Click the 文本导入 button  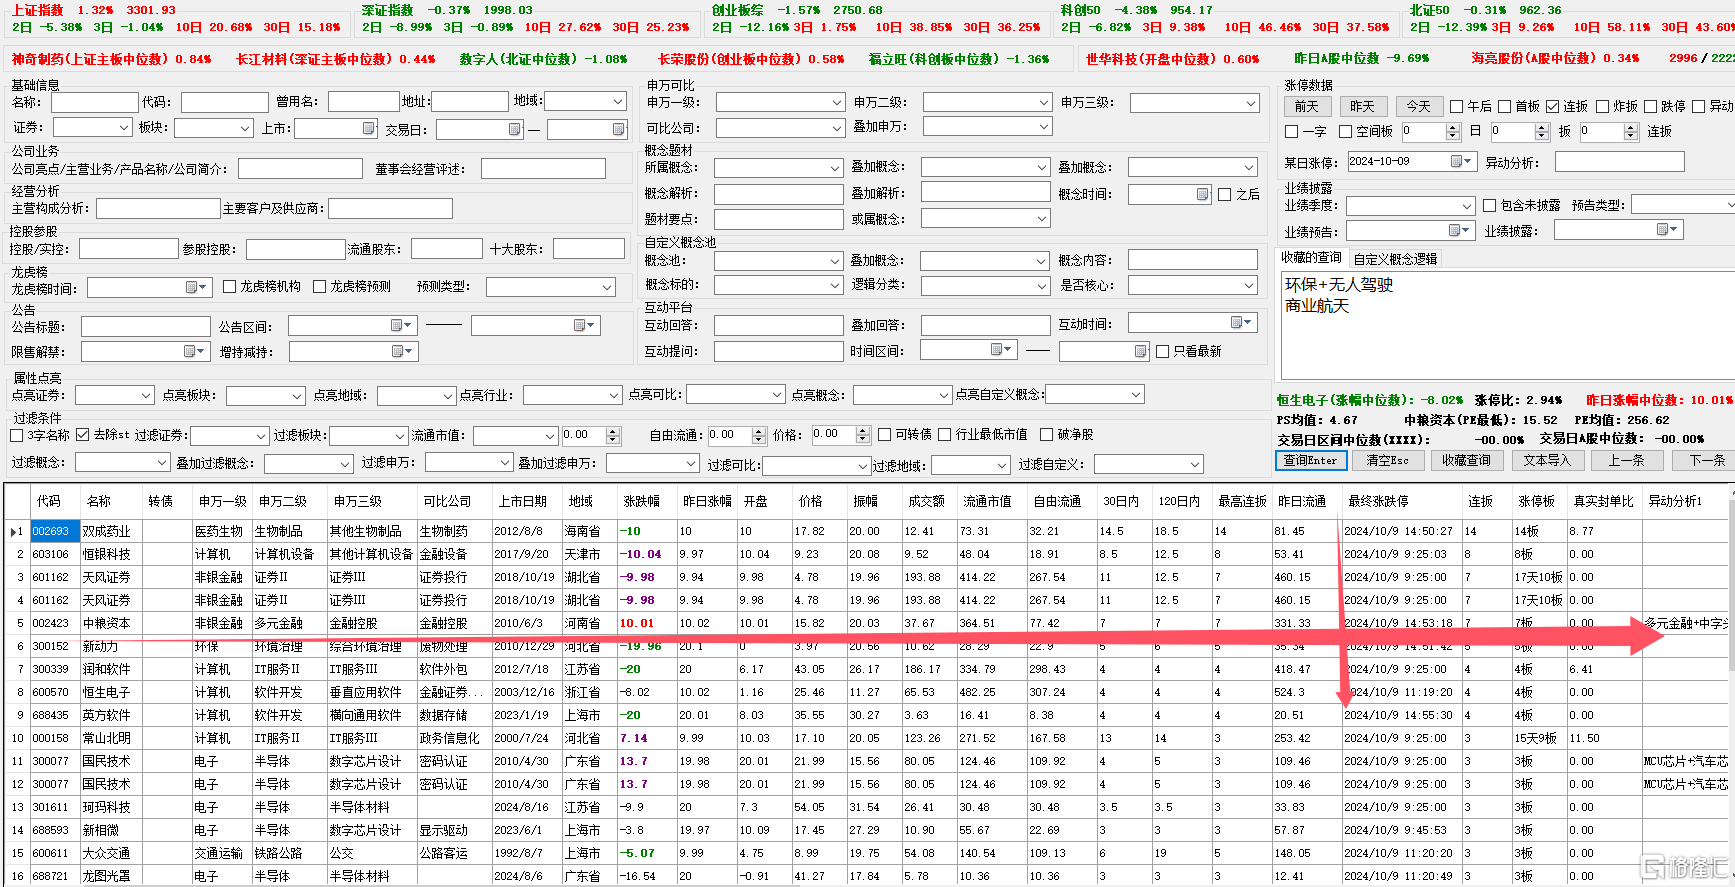[x=1547, y=460]
